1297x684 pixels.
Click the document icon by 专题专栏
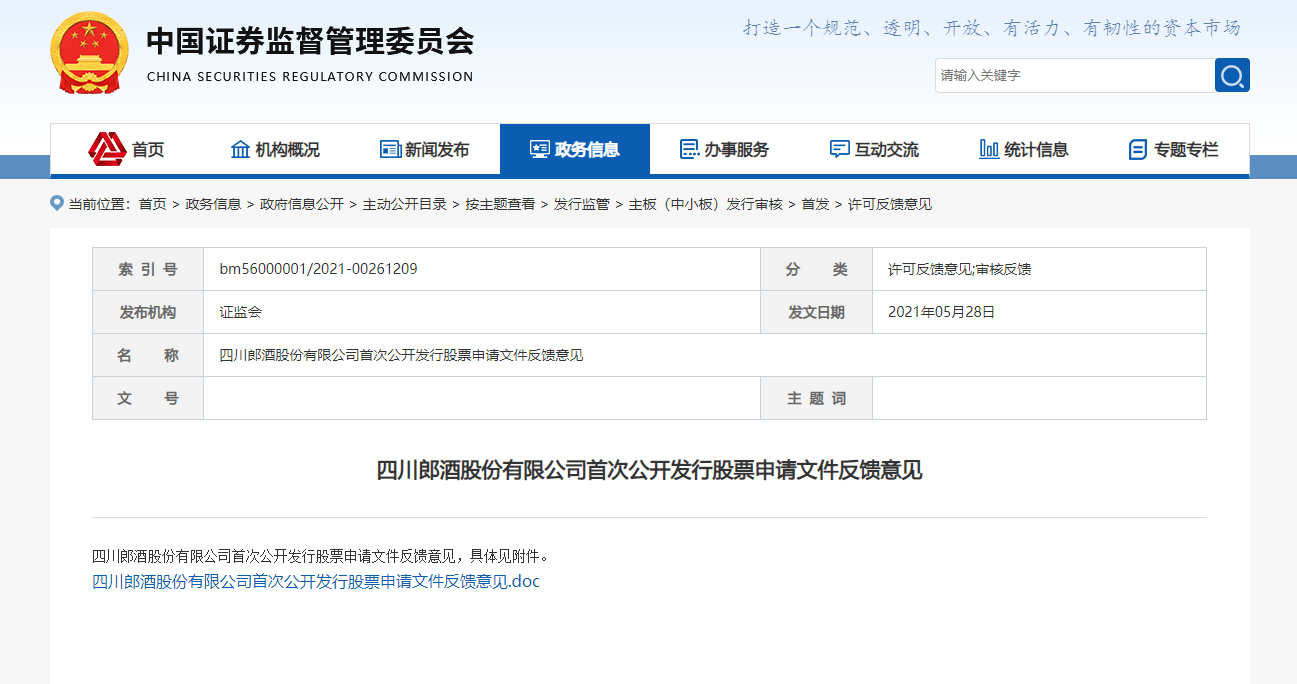click(1138, 149)
